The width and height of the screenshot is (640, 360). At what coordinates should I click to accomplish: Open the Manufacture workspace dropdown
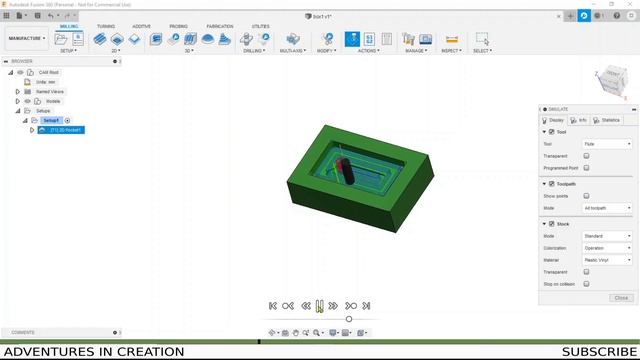27,38
